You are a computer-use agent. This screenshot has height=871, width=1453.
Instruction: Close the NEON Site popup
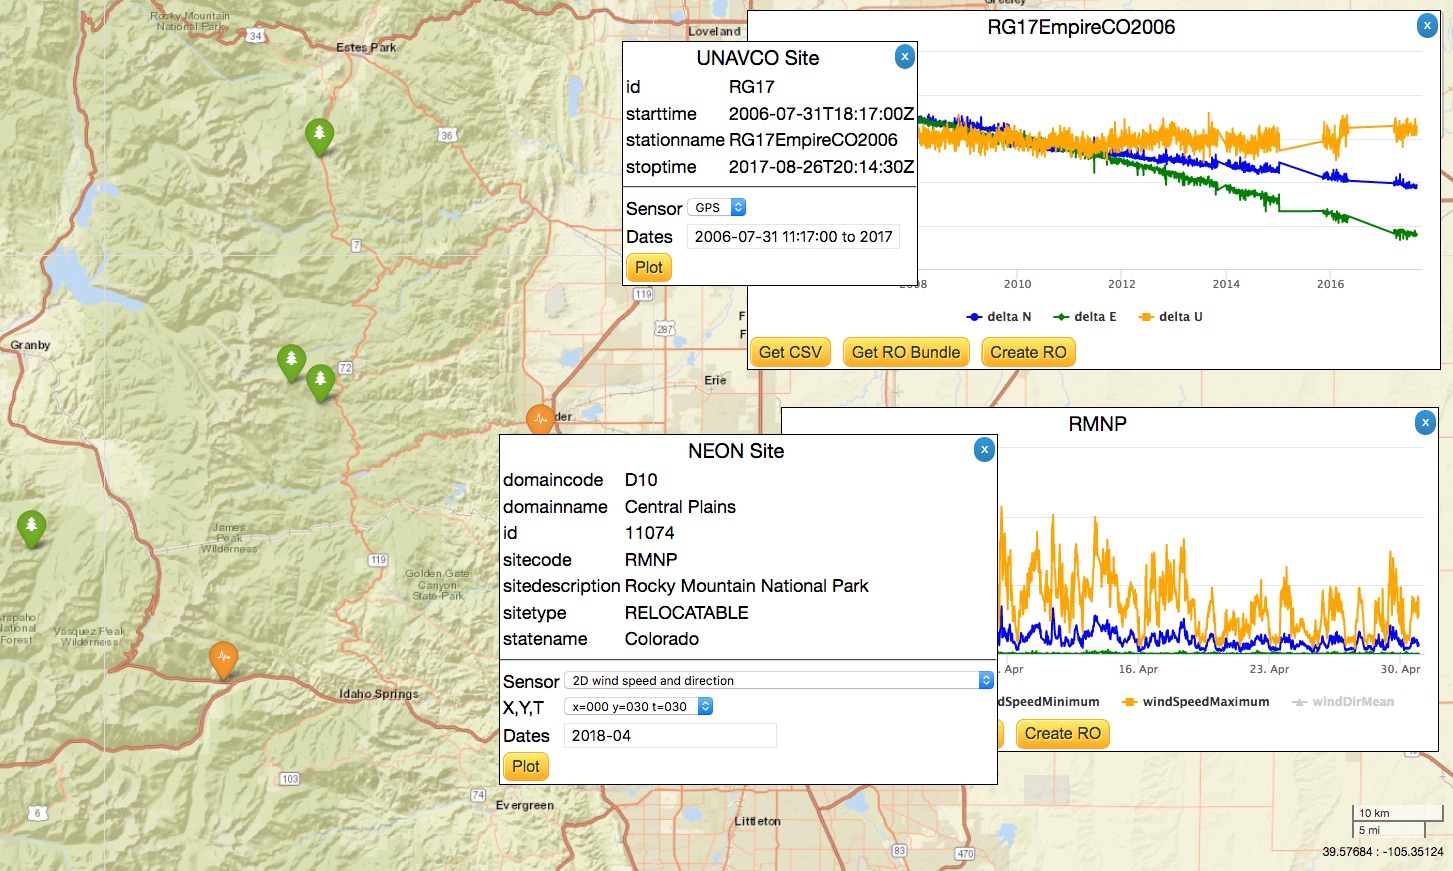(x=984, y=450)
